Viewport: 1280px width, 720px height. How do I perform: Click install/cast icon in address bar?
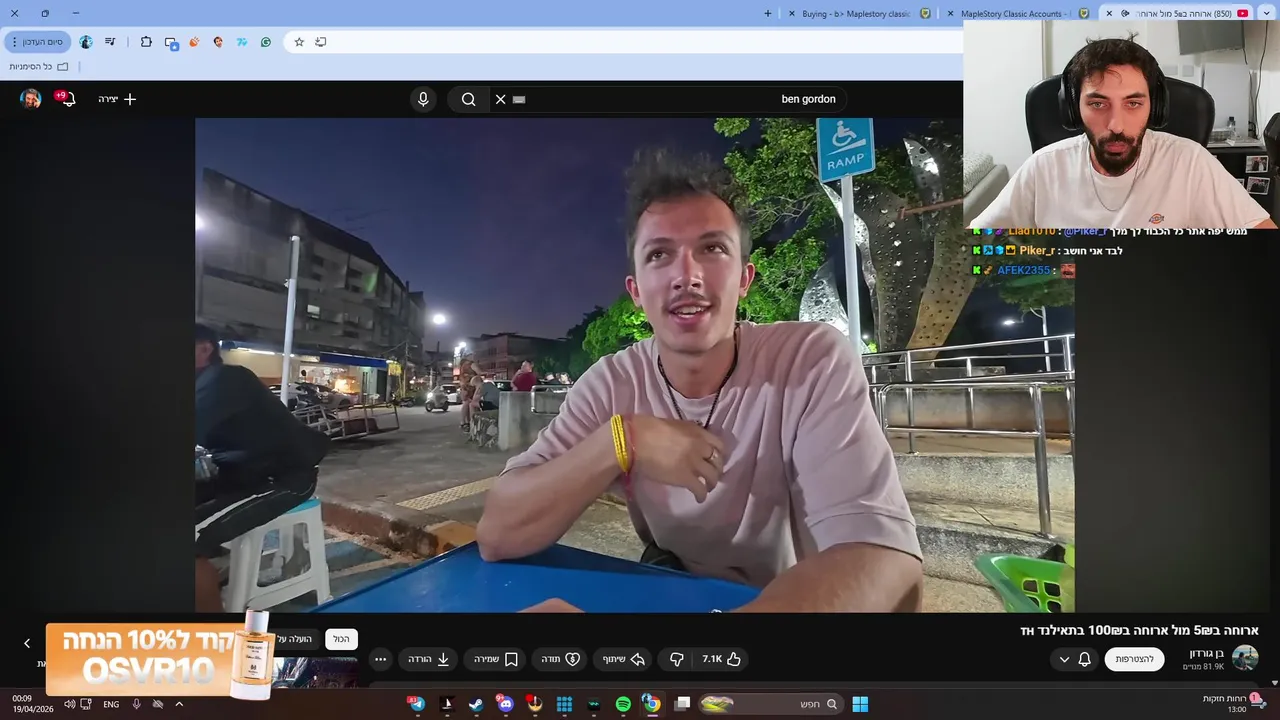(x=321, y=42)
